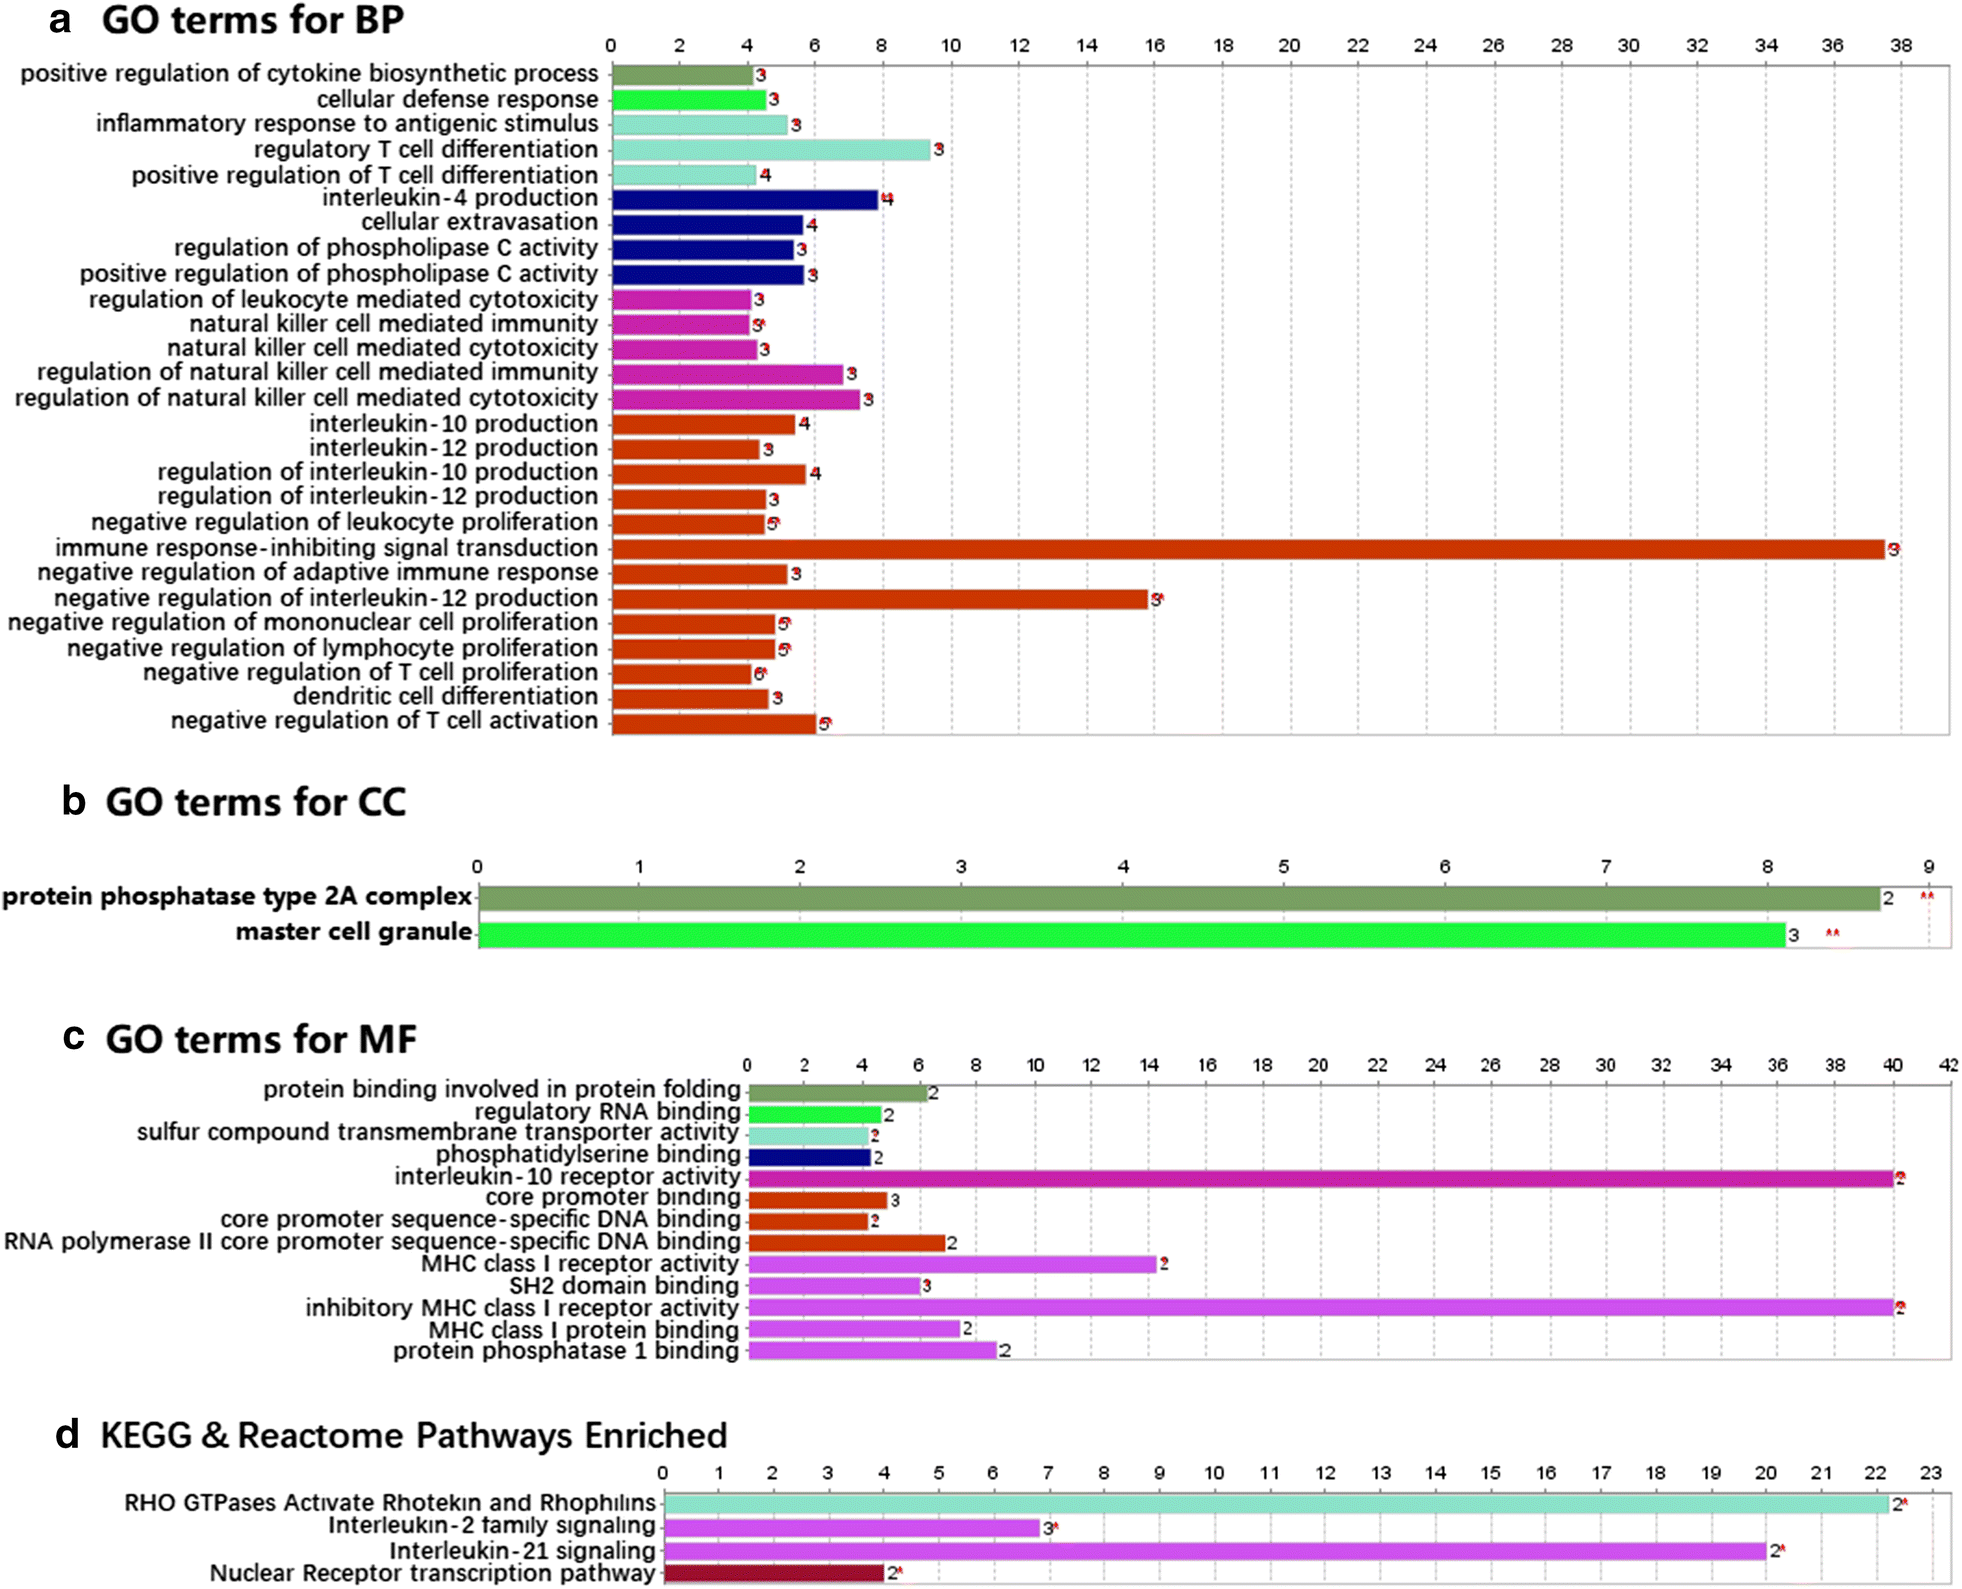The height and width of the screenshot is (1589, 1962).
Task: Click the 'negative regulation of T cell activation' bar
Action: (714, 724)
